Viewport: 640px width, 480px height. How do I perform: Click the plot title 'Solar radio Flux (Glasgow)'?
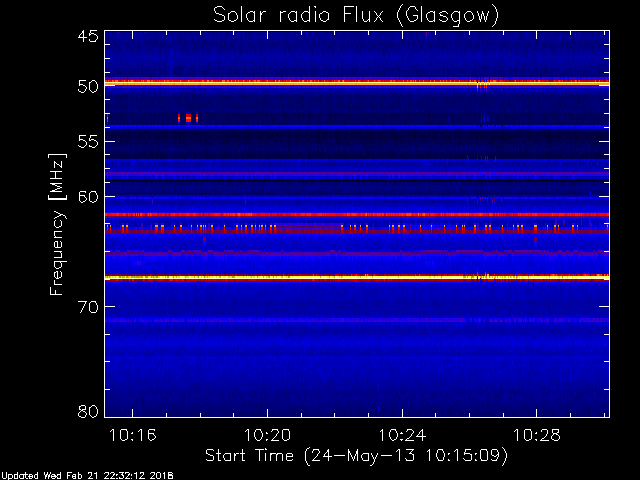pyautogui.click(x=356, y=16)
